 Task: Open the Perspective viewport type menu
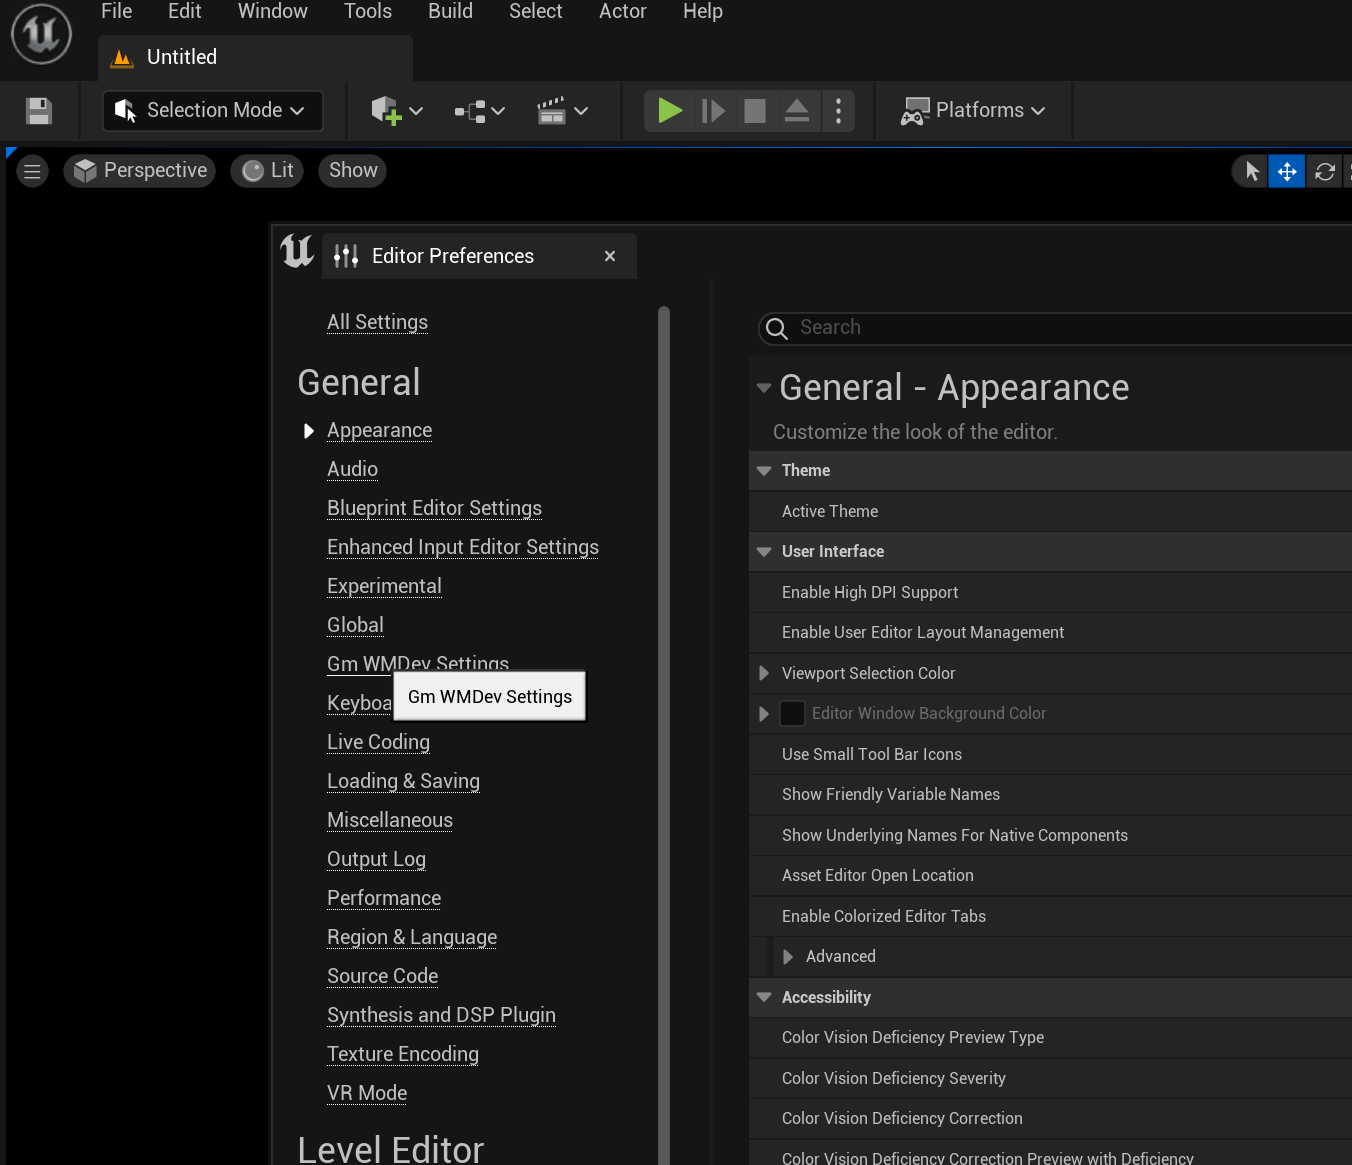pos(140,171)
